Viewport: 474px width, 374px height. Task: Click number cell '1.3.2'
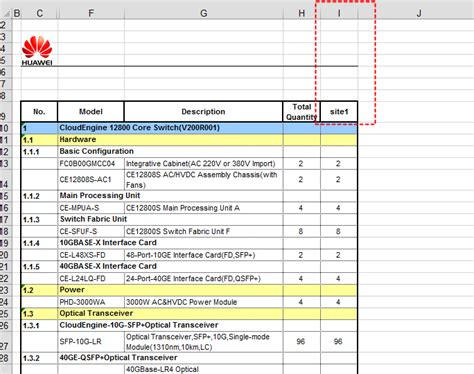click(x=39, y=358)
